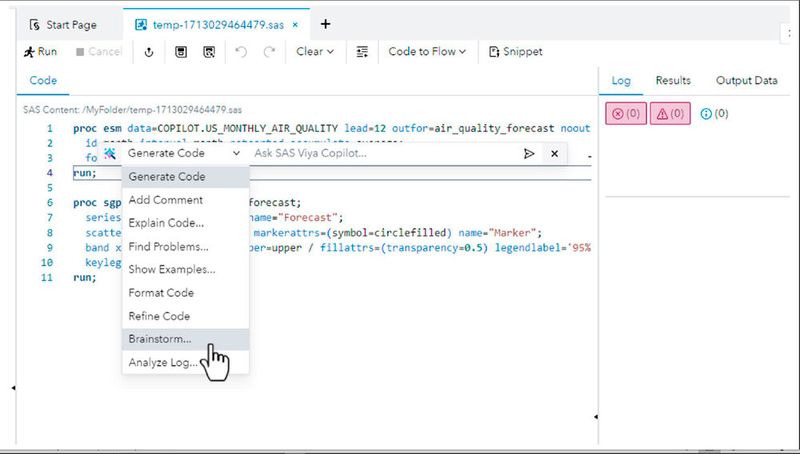
Task: Run the SAS program
Action: [40, 52]
